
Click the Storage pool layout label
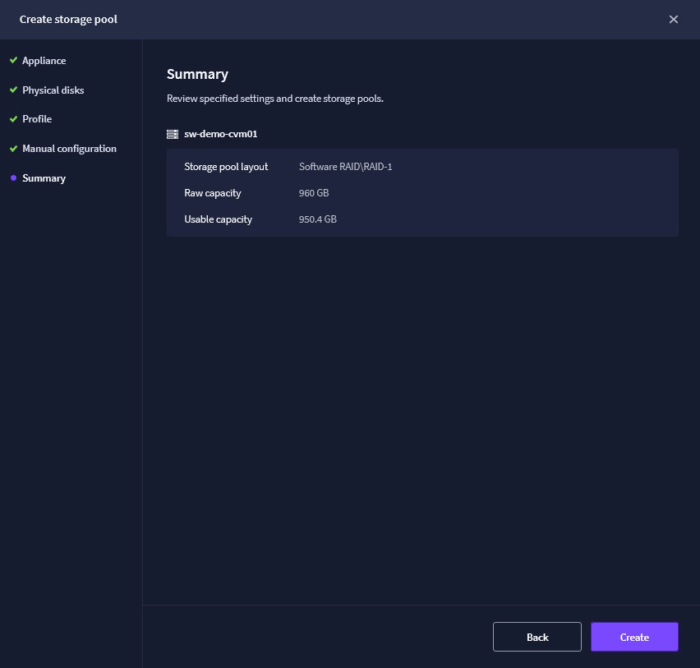[226, 167]
